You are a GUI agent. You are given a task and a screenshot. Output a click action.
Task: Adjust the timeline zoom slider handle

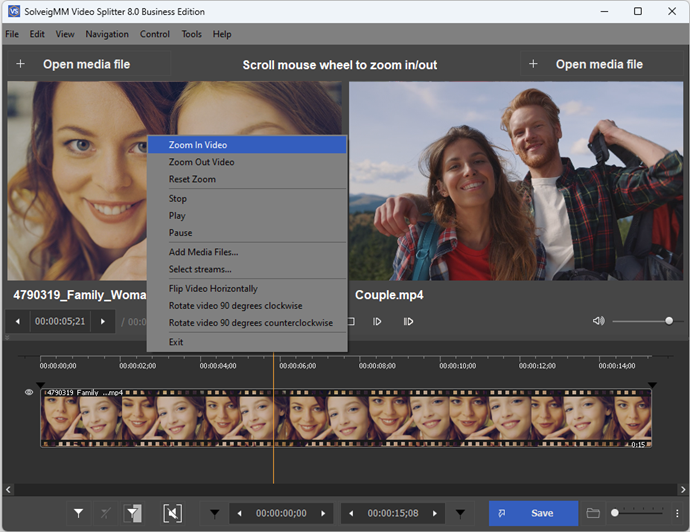click(615, 513)
